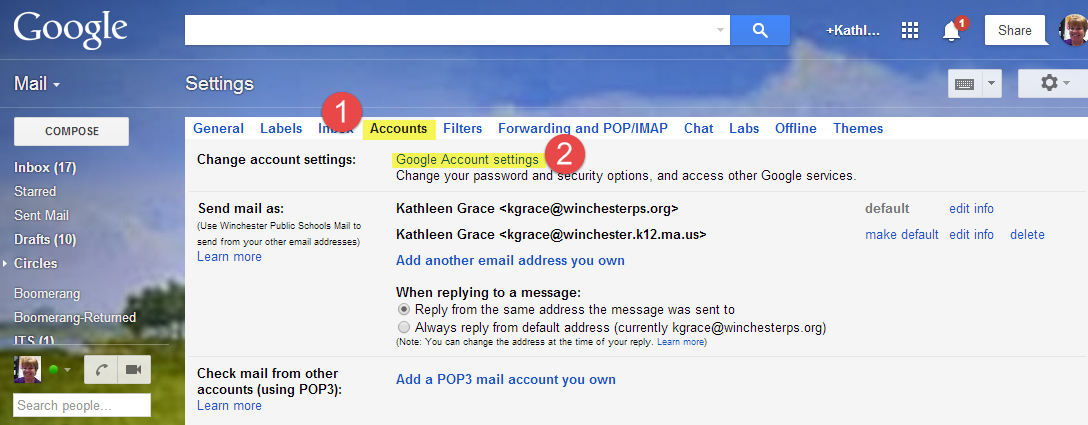Click edit info for kgrace@winchester.k12.ma.us
Viewport: 1088px width, 425px height.
971,235
